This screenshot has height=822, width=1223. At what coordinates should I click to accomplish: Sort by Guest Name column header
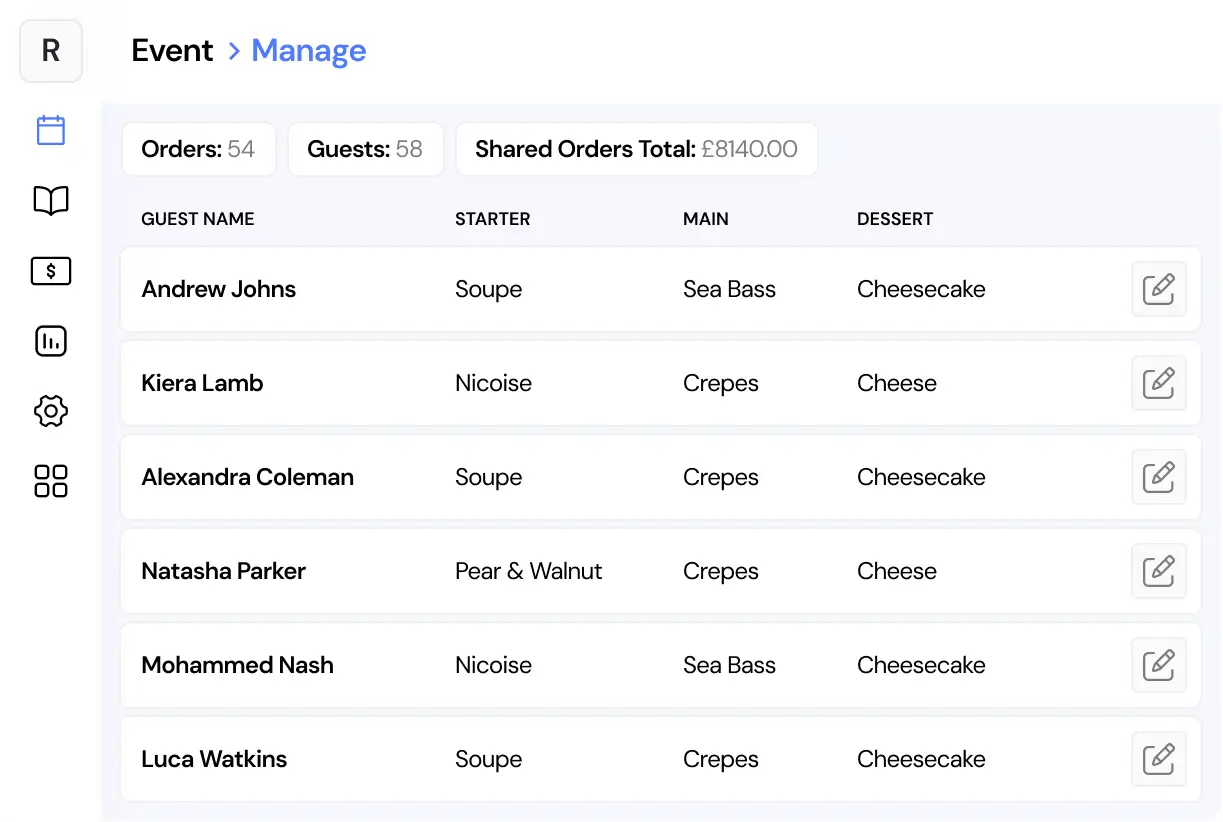(198, 219)
